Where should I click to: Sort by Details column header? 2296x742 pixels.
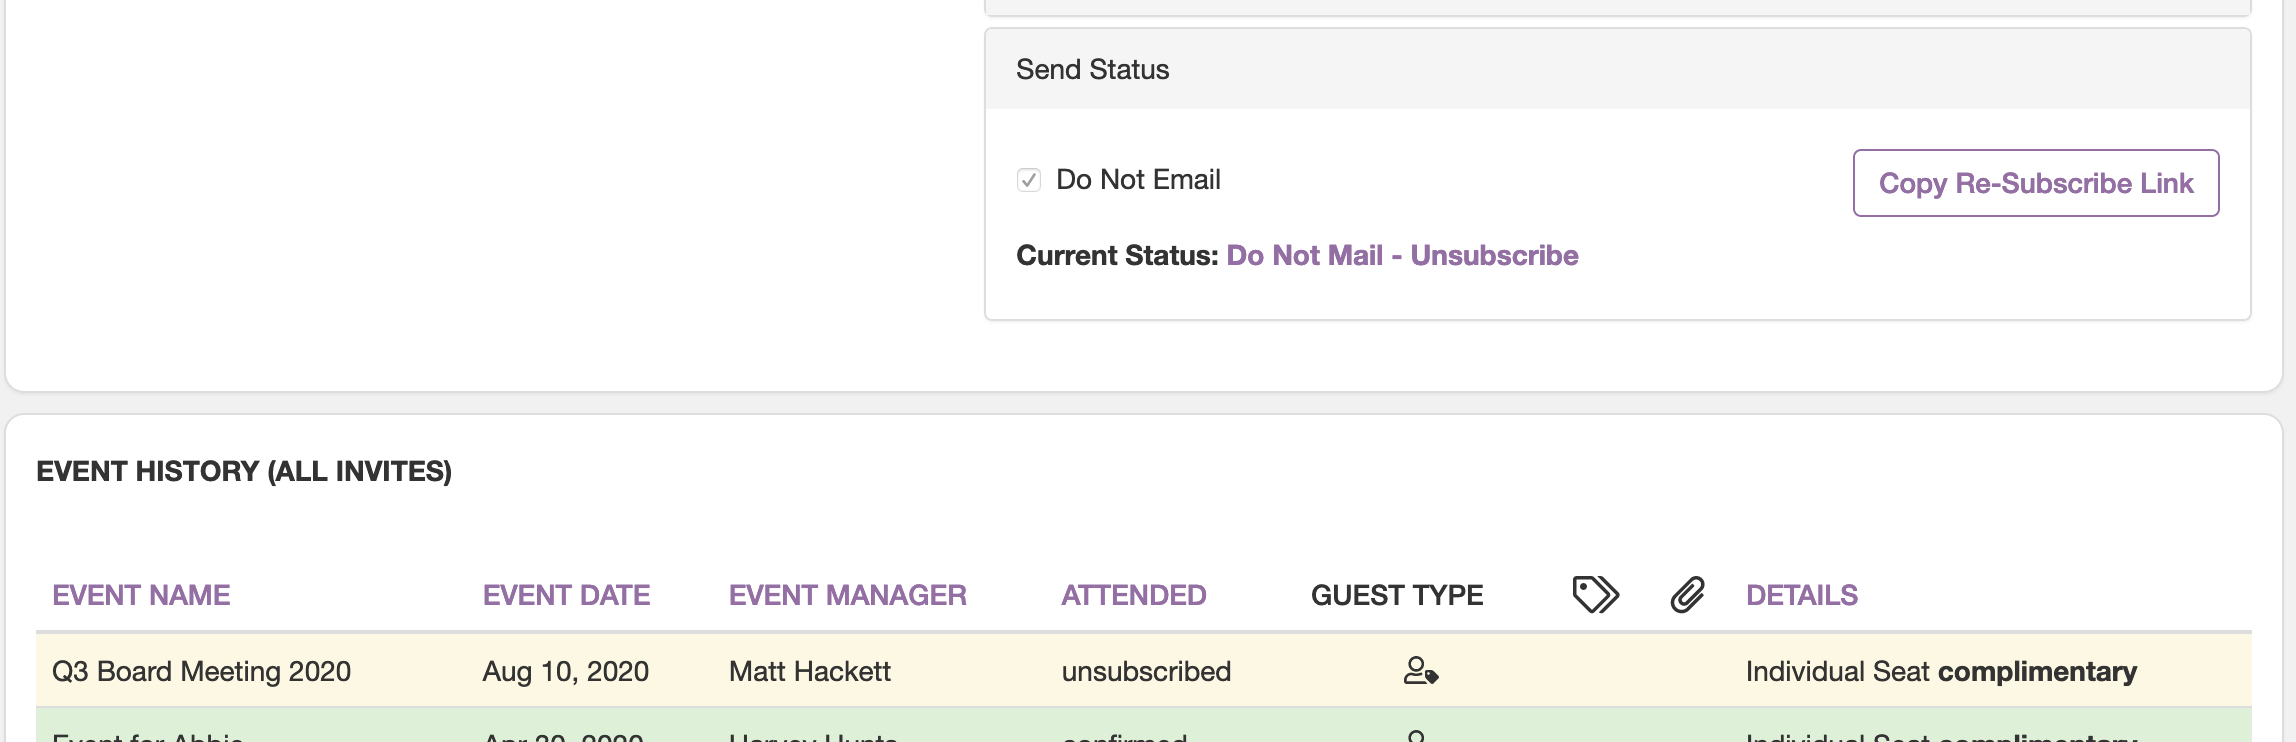[x=1802, y=595]
